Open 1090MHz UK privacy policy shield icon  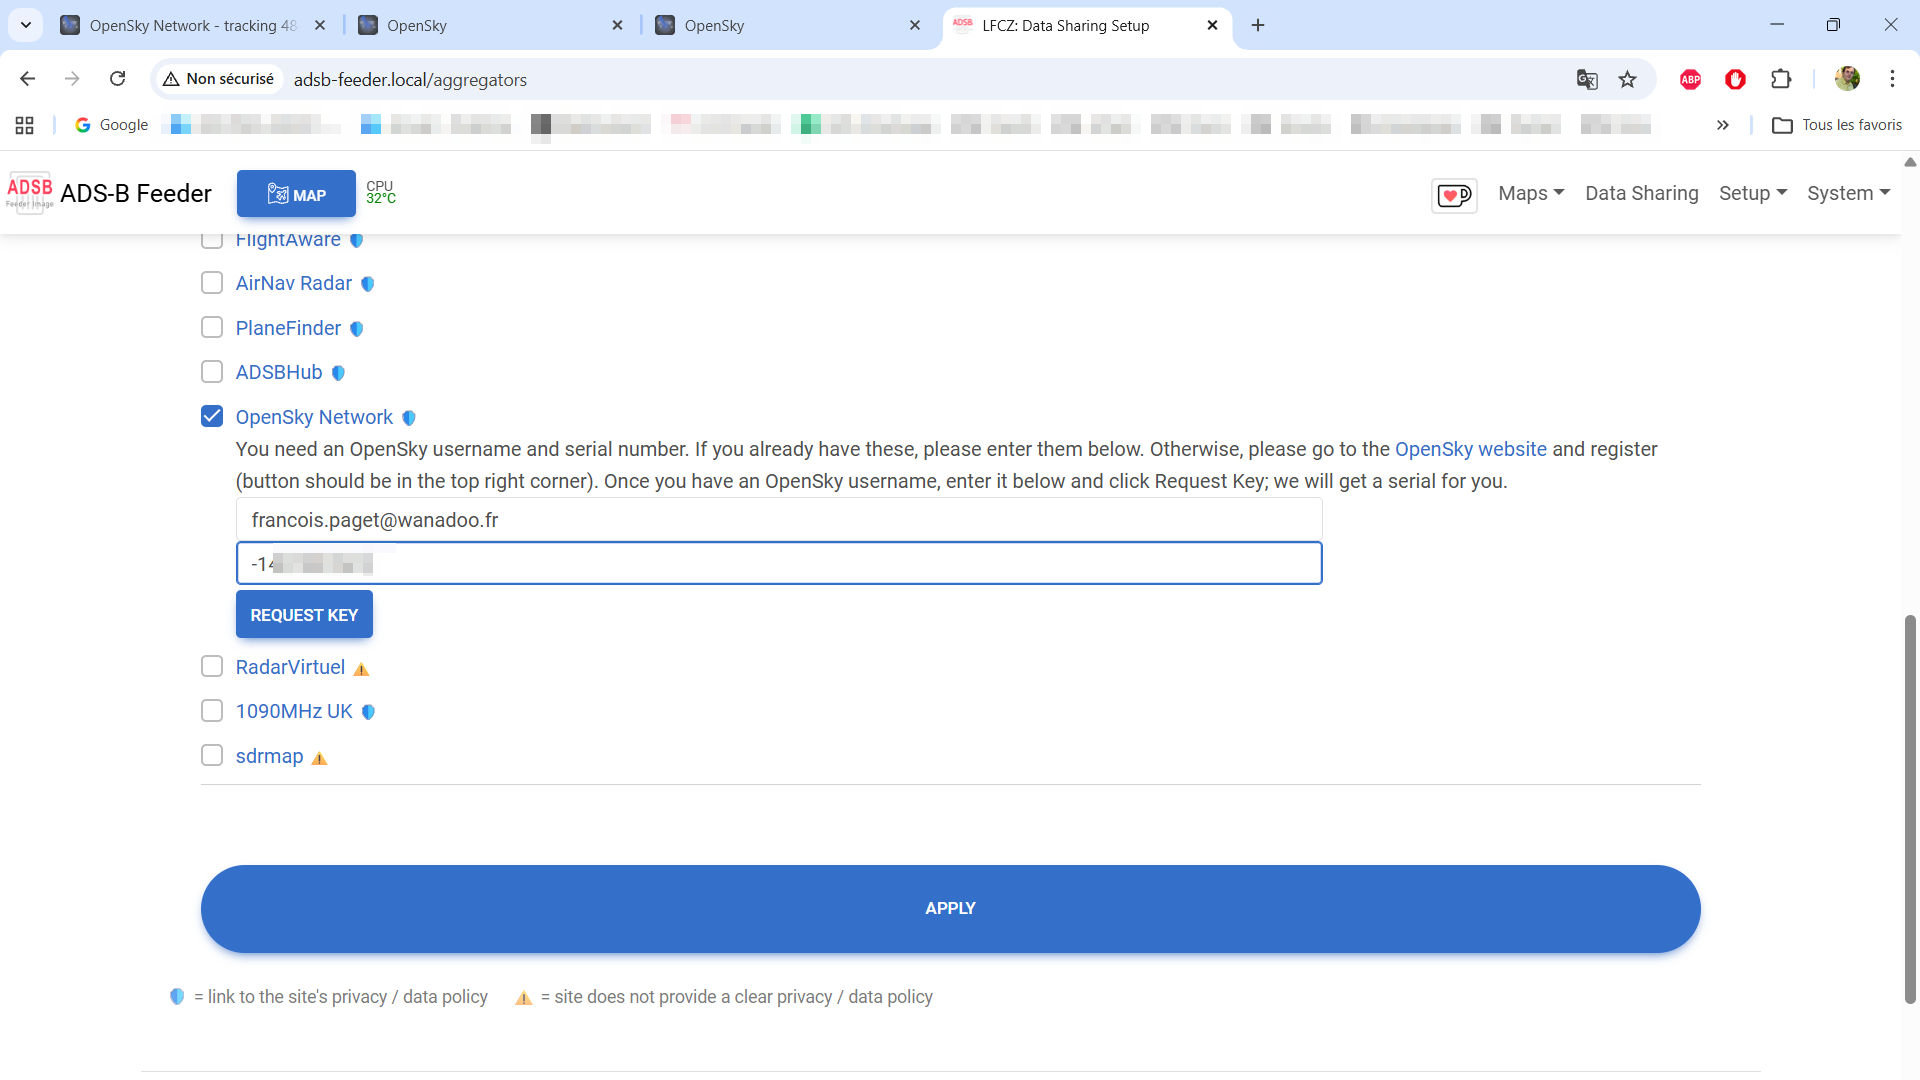pyautogui.click(x=369, y=712)
